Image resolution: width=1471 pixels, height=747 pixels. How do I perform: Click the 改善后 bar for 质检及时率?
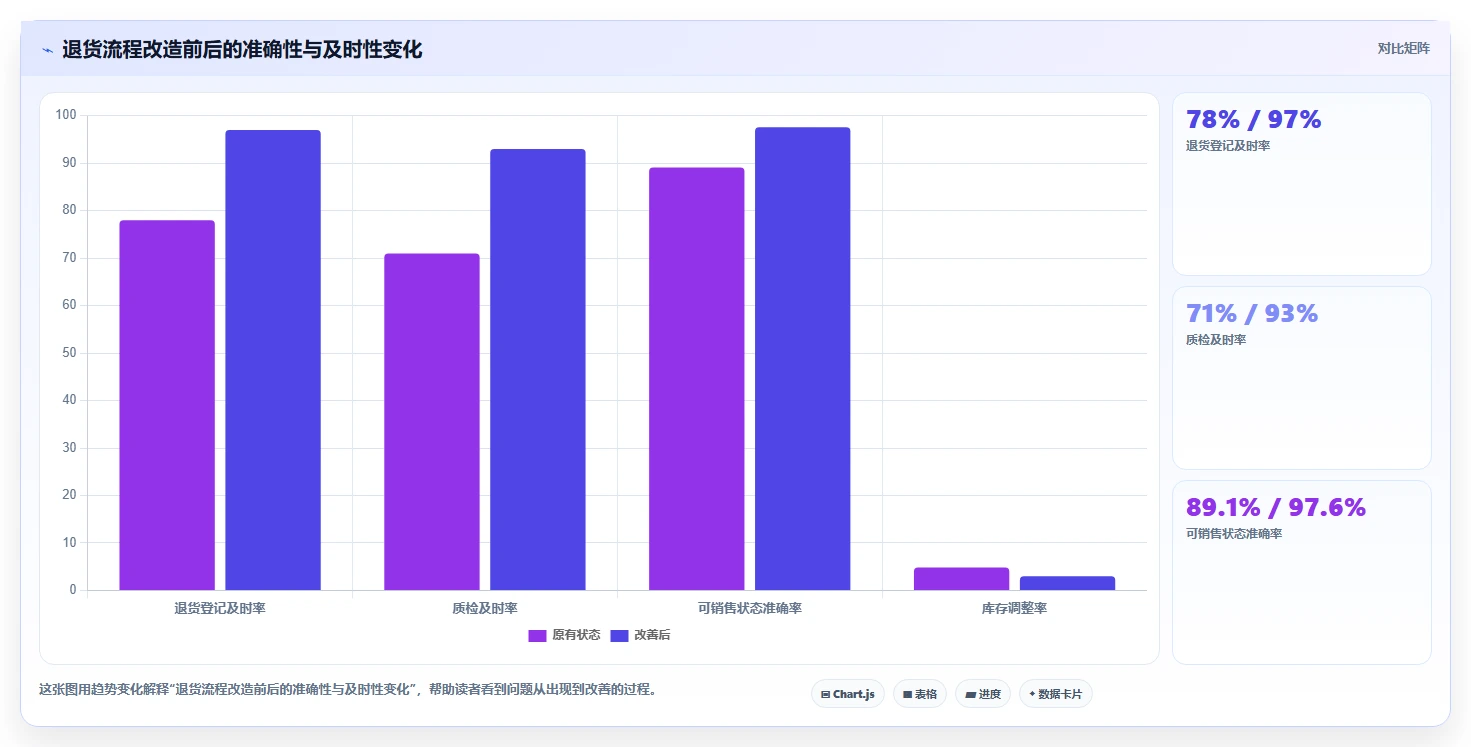538,370
